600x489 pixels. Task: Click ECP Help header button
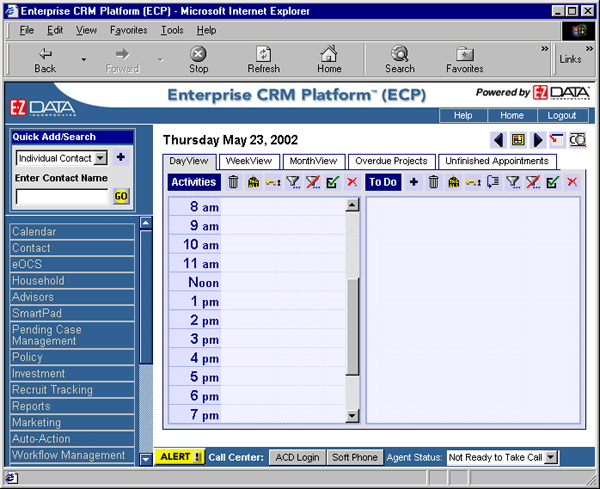point(463,115)
